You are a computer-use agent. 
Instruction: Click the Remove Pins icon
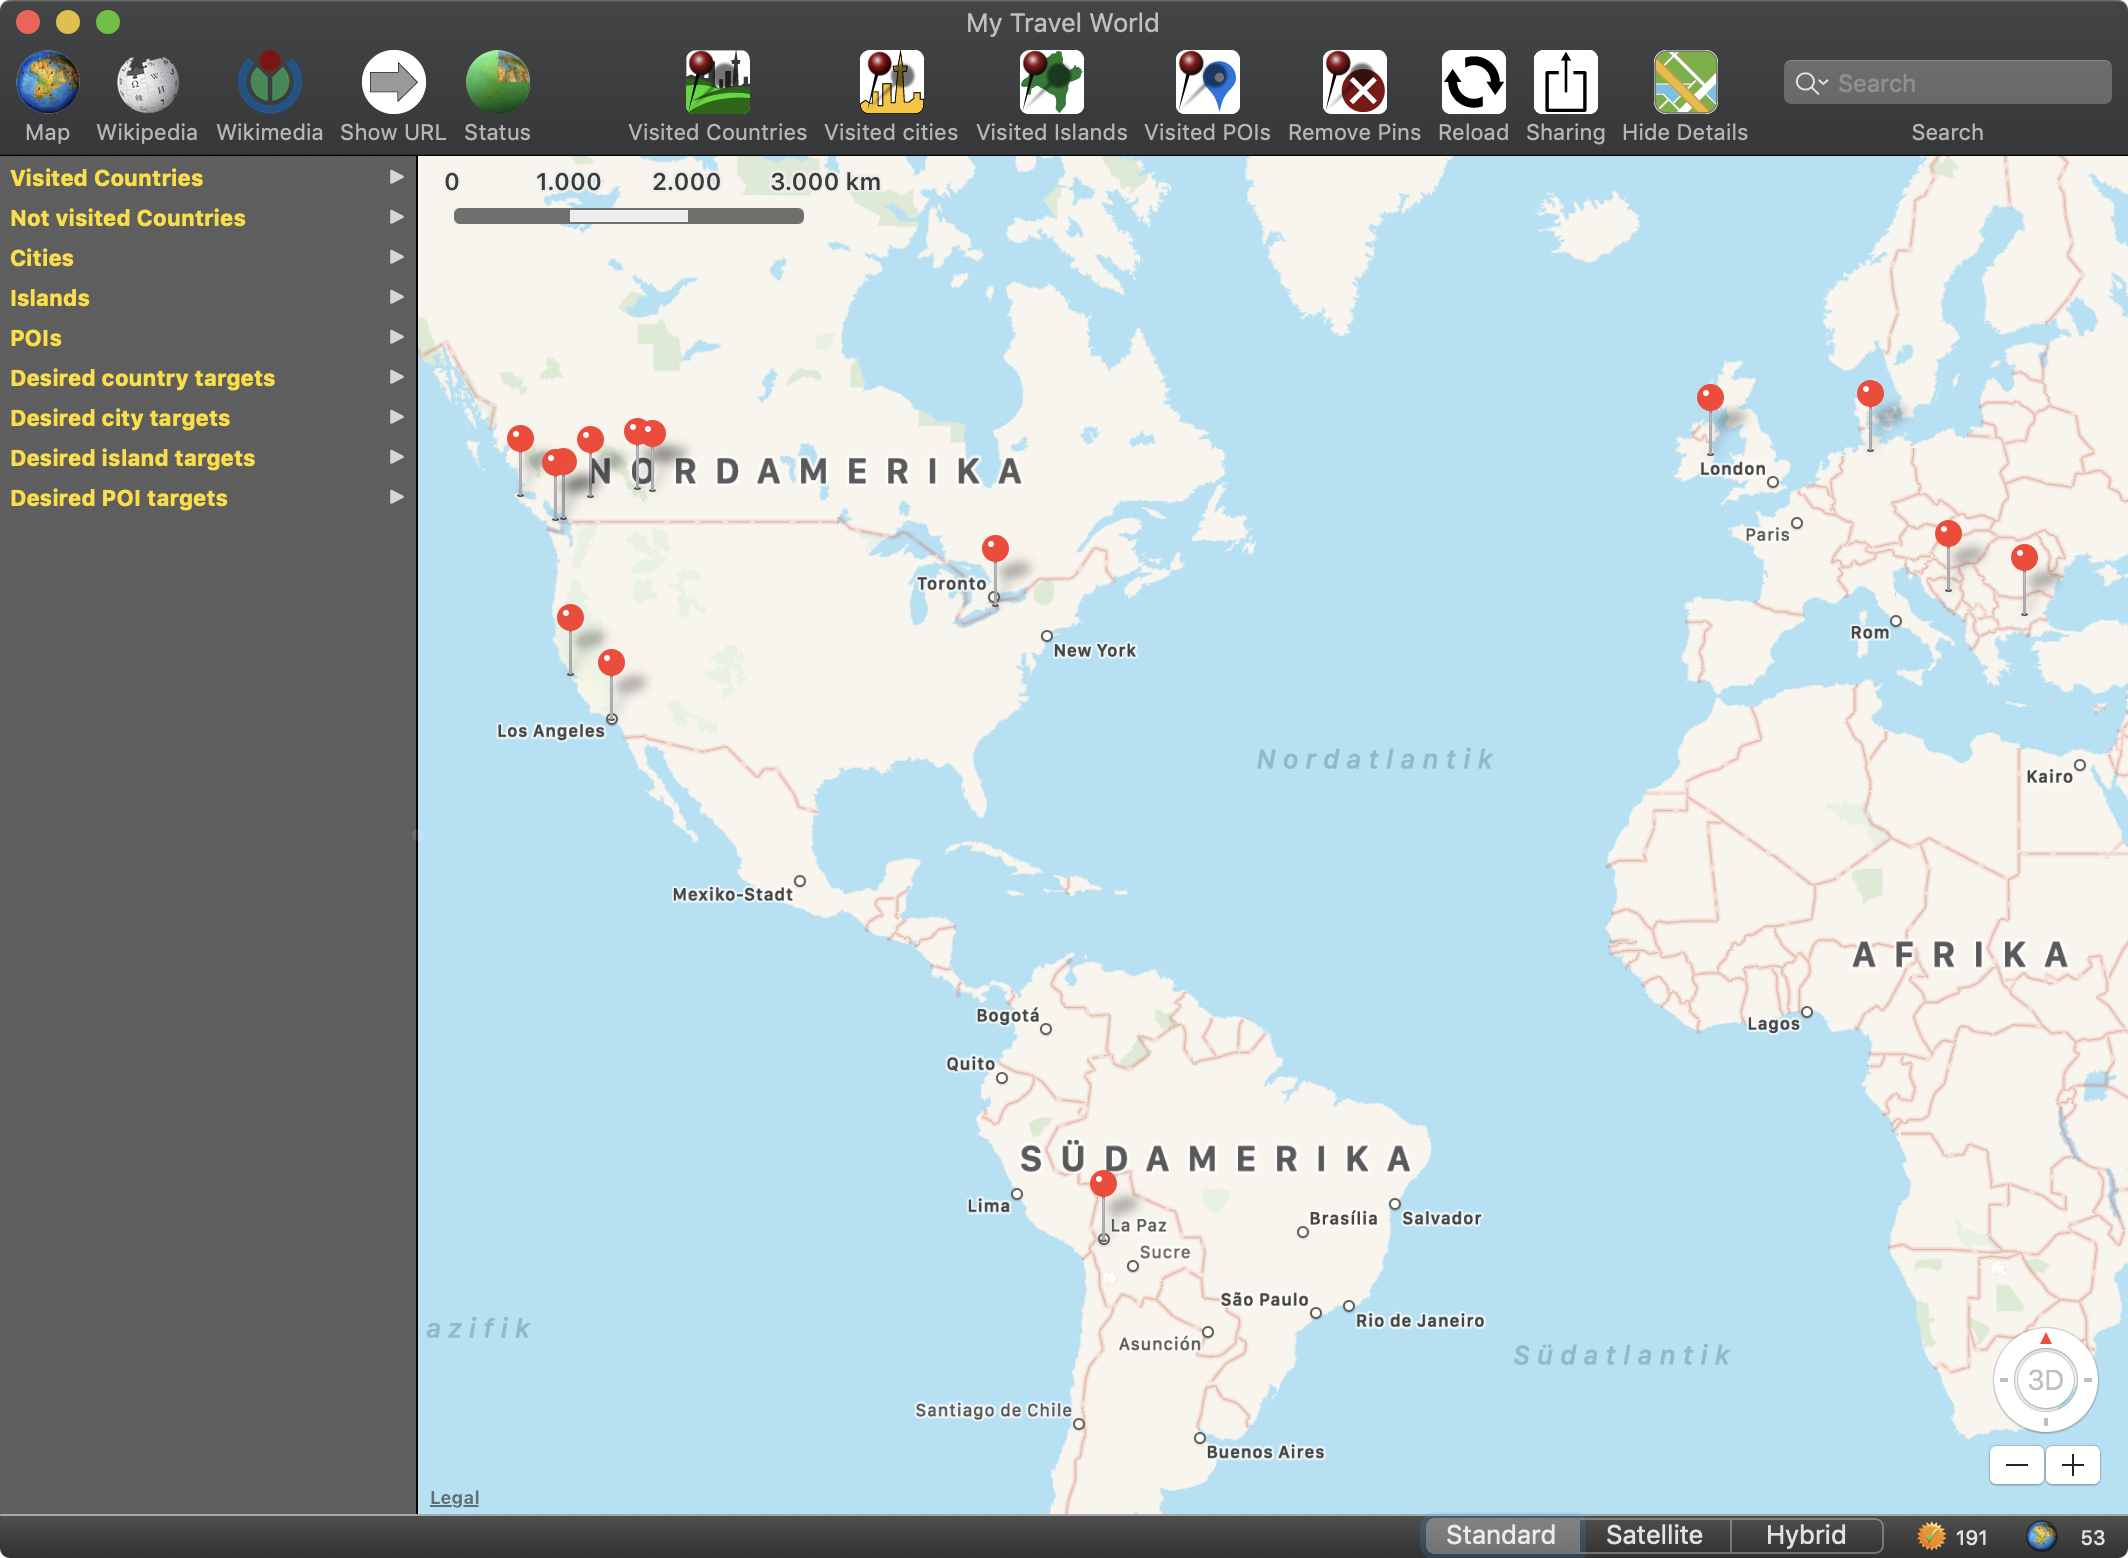[1354, 82]
